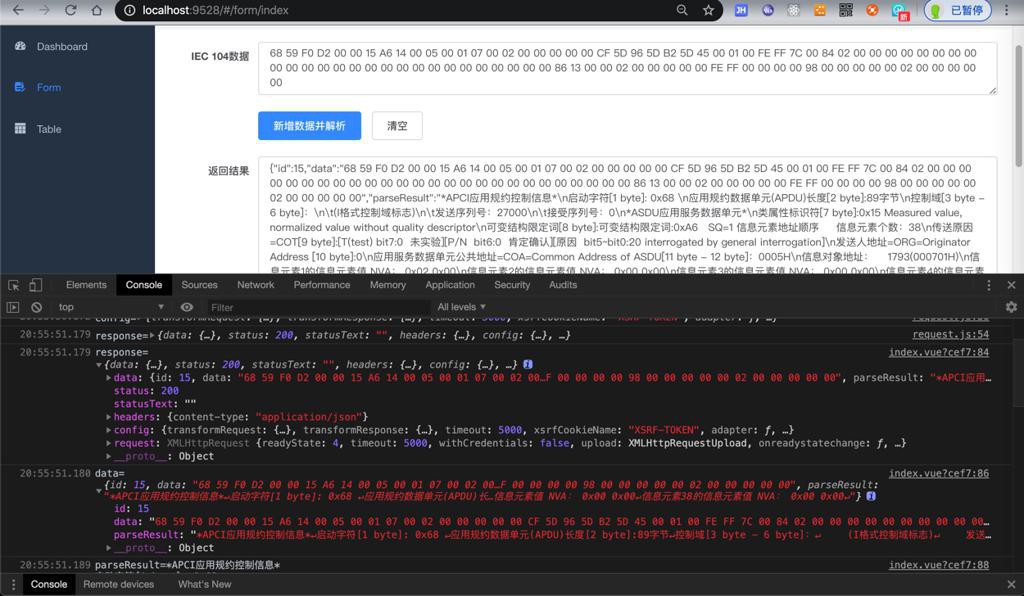1024x596 pixels.
Task: Expand the collapsed response object arrow
Action: click(x=152, y=336)
